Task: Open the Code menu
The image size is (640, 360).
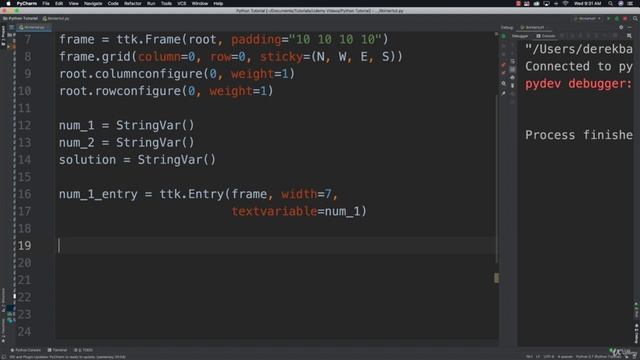Action: (113, 3)
